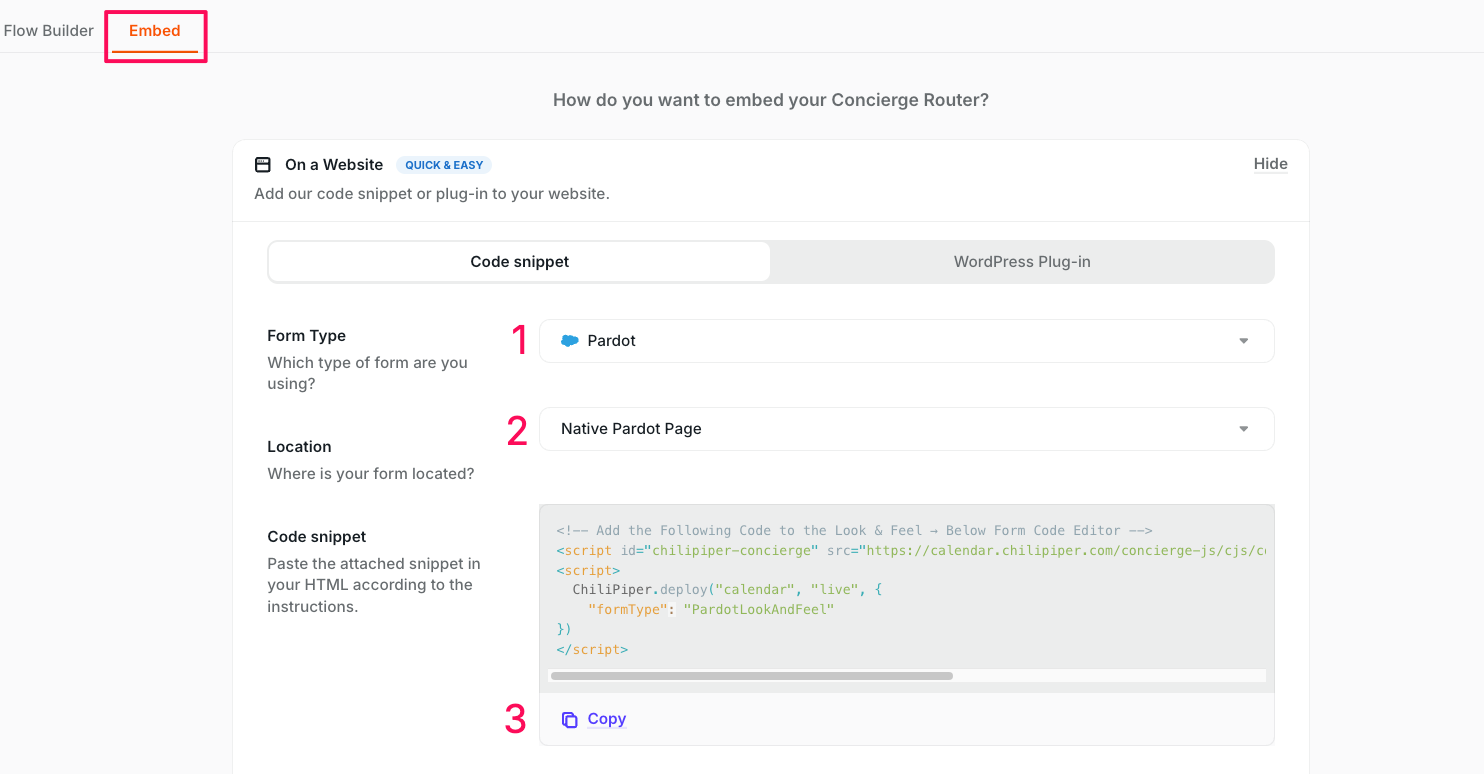Click "Paste the attached snippet" instructions text

coord(374,585)
